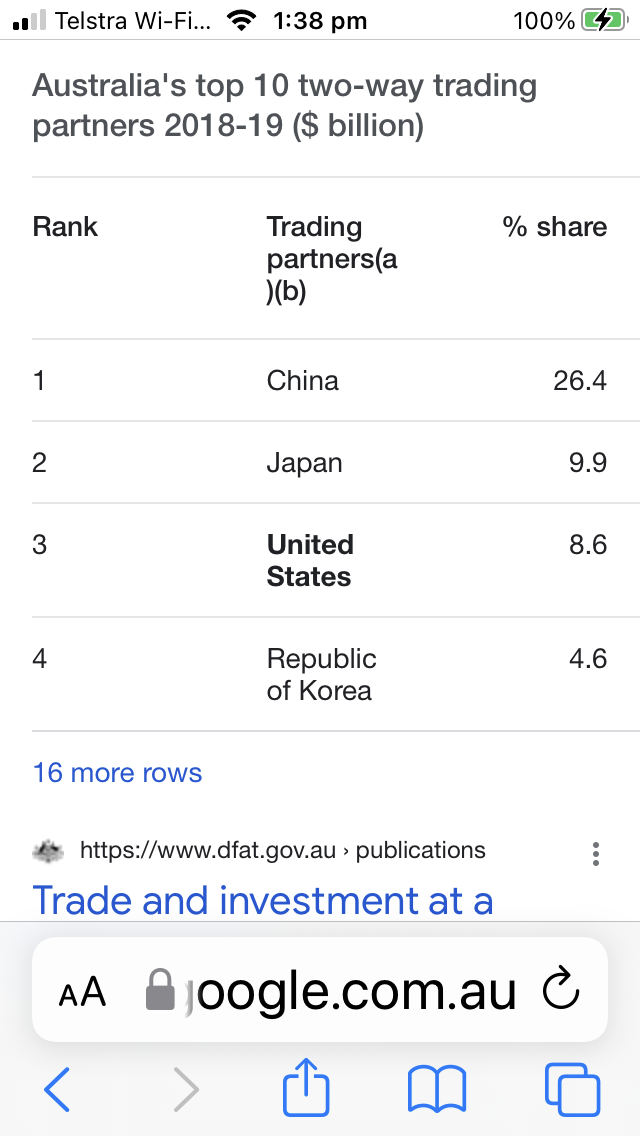Tap the Wi-Fi status icon
Screen dimensions: 640x1136
[242, 21]
